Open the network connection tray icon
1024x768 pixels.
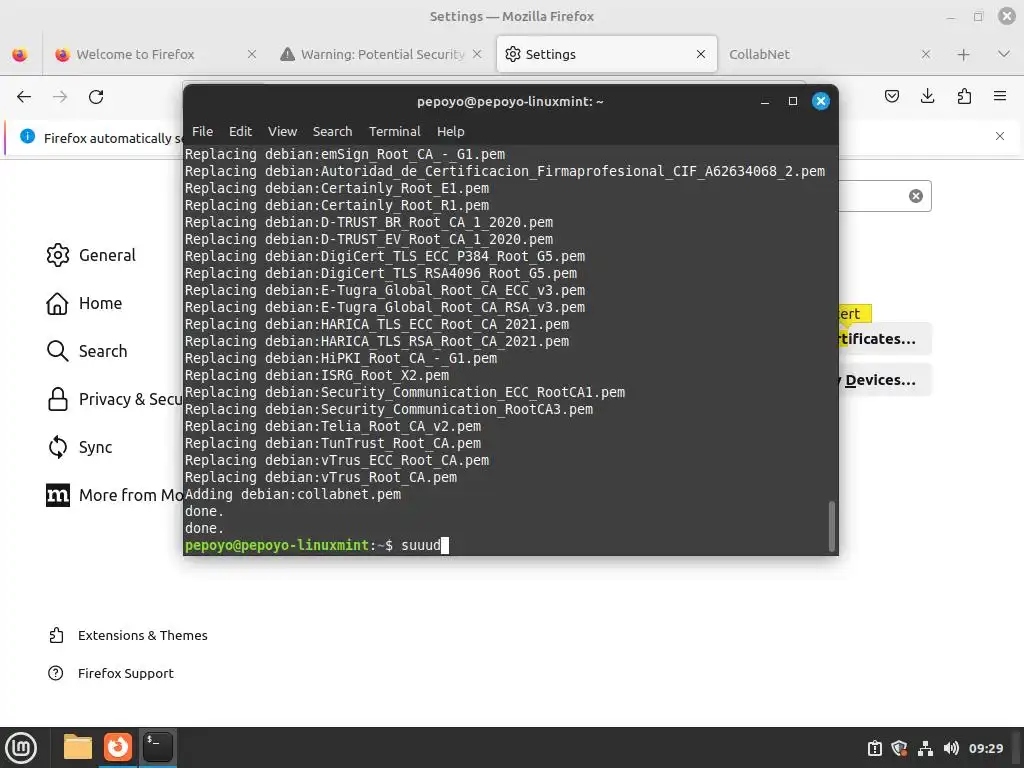tap(925, 748)
